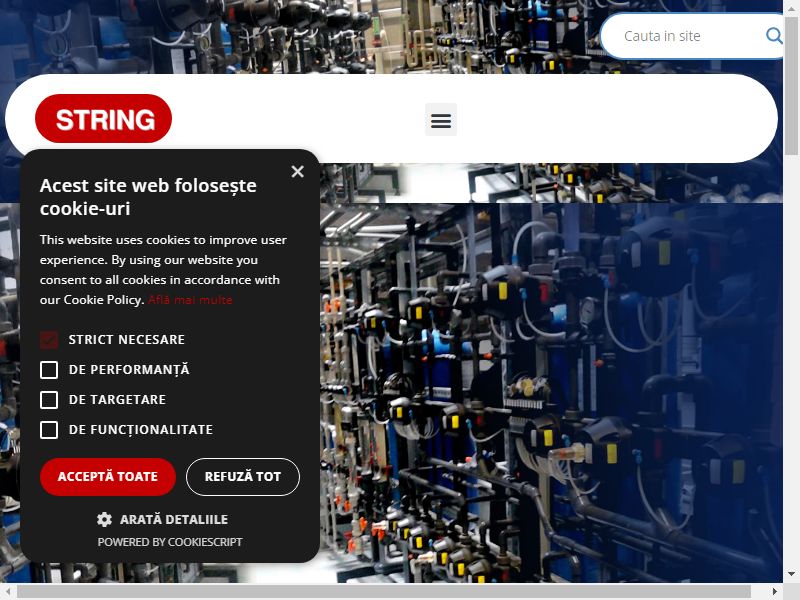
Task: Click the 'This website uses cookies' description text
Action: [x=163, y=269]
